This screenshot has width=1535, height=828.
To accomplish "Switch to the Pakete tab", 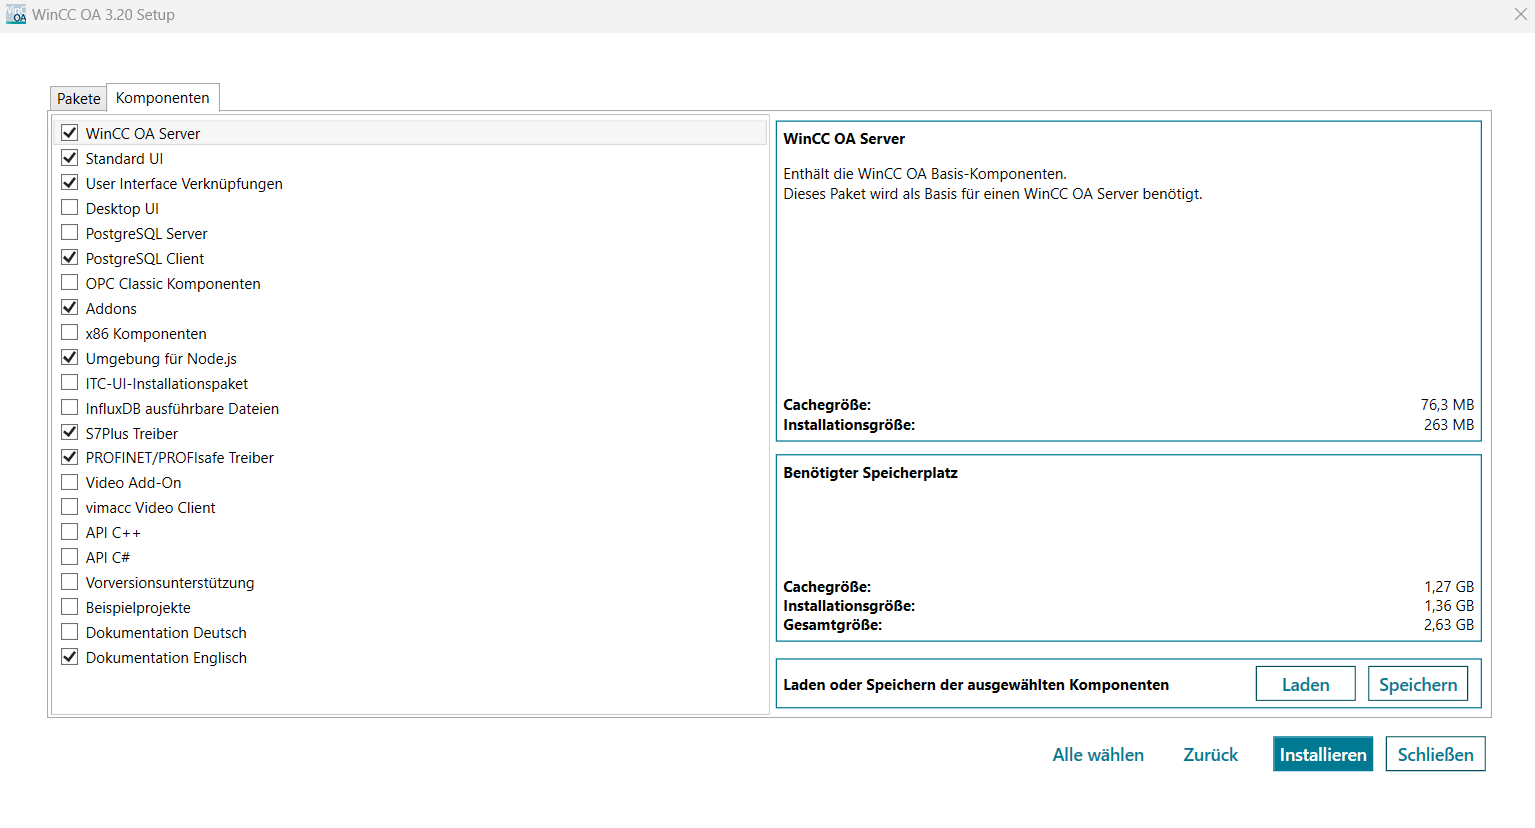I will pyautogui.click(x=78, y=98).
